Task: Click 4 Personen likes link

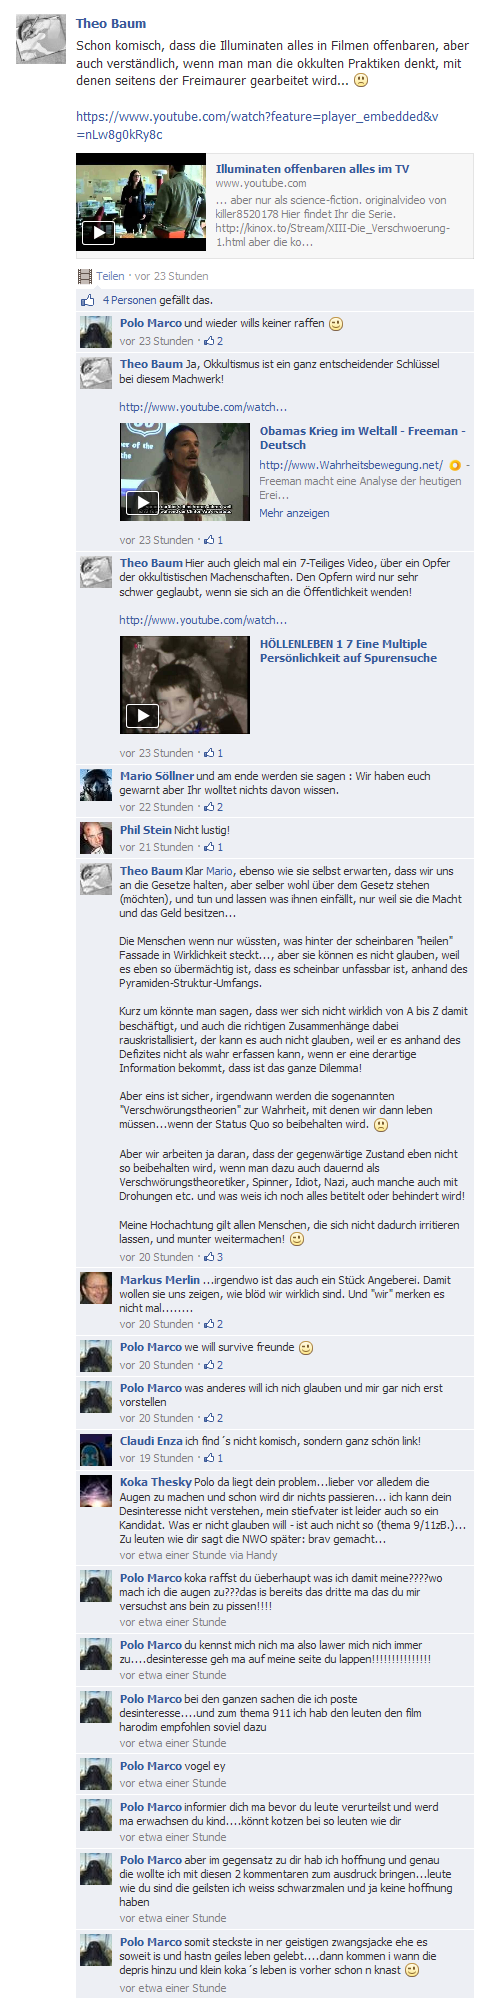Action: click(x=130, y=300)
